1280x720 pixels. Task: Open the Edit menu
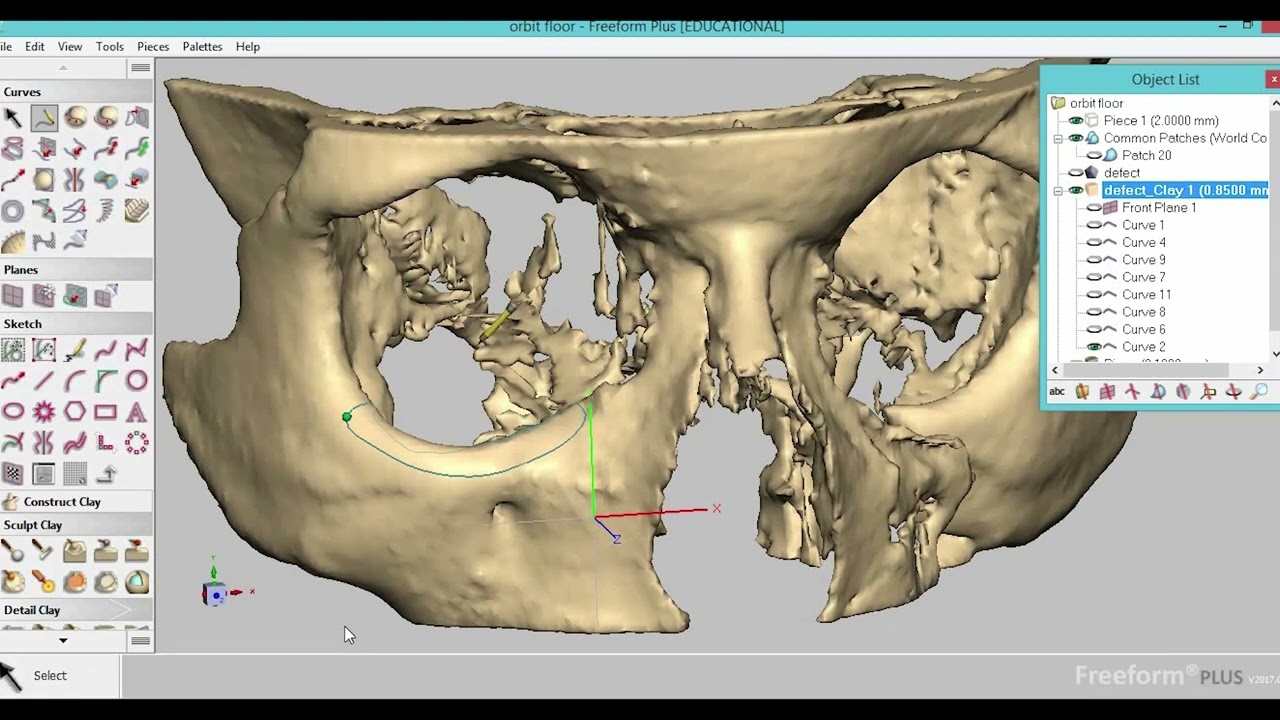(x=35, y=47)
